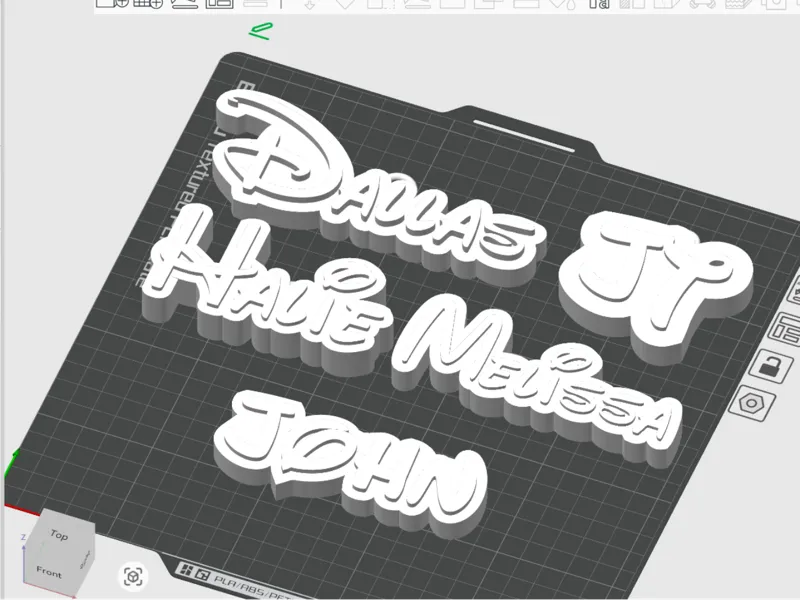This screenshot has height=600, width=800.
Task: Click the Add plate grid icon
Action: [x=148, y=3]
